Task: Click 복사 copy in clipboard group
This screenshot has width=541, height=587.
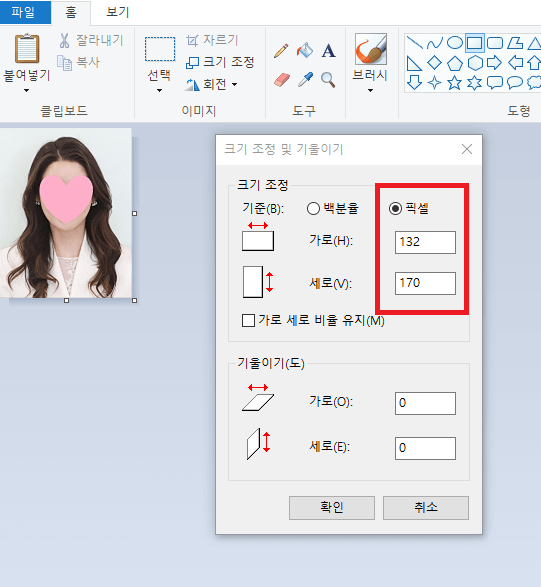Action: 79,62
